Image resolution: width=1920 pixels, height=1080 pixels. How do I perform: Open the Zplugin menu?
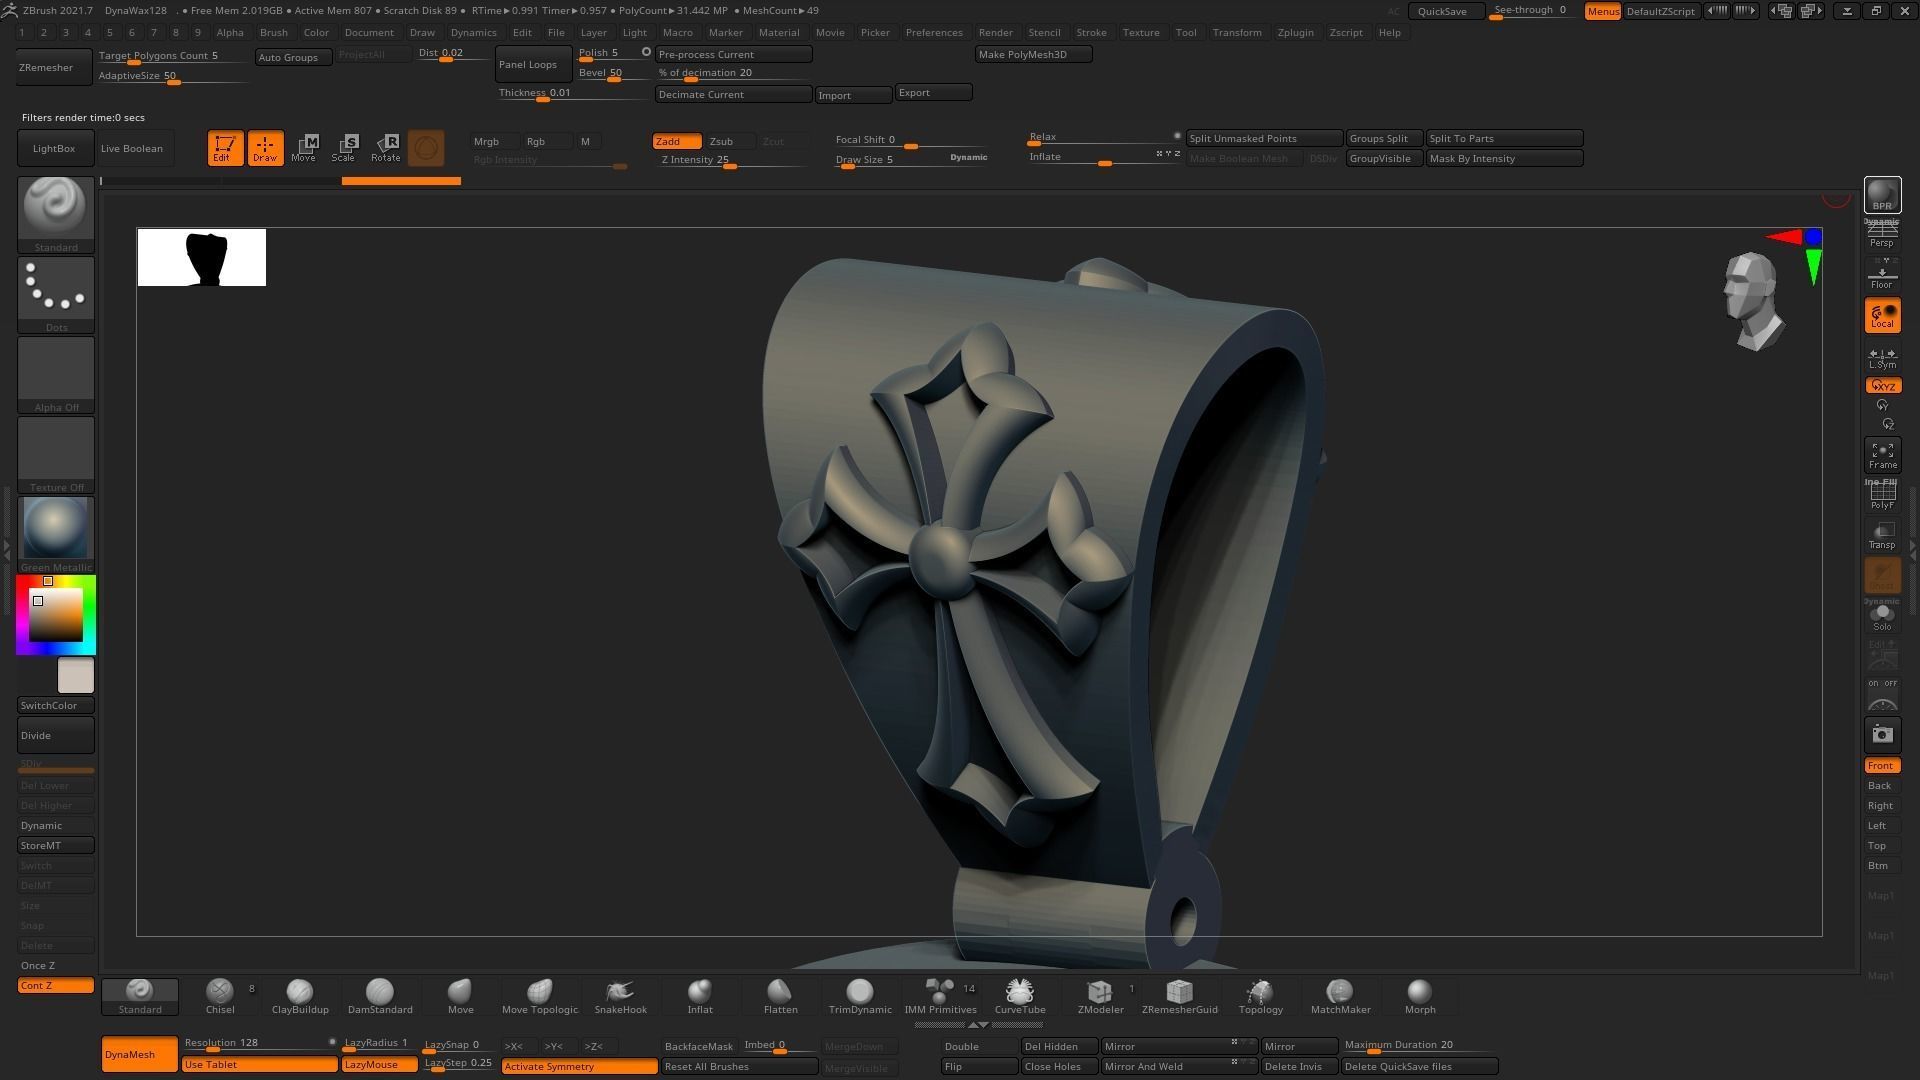pyautogui.click(x=1295, y=32)
